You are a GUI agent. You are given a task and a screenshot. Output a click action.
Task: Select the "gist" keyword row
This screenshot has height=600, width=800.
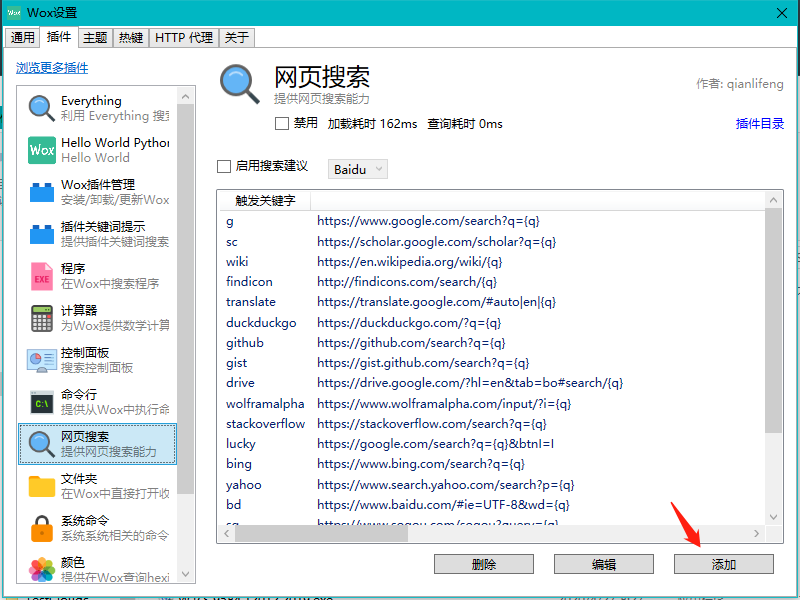(x=492, y=363)
